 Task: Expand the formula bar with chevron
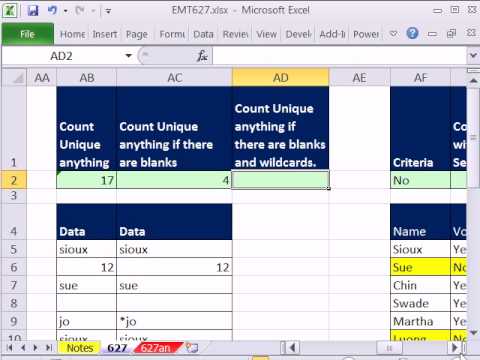tap(473, 55)
